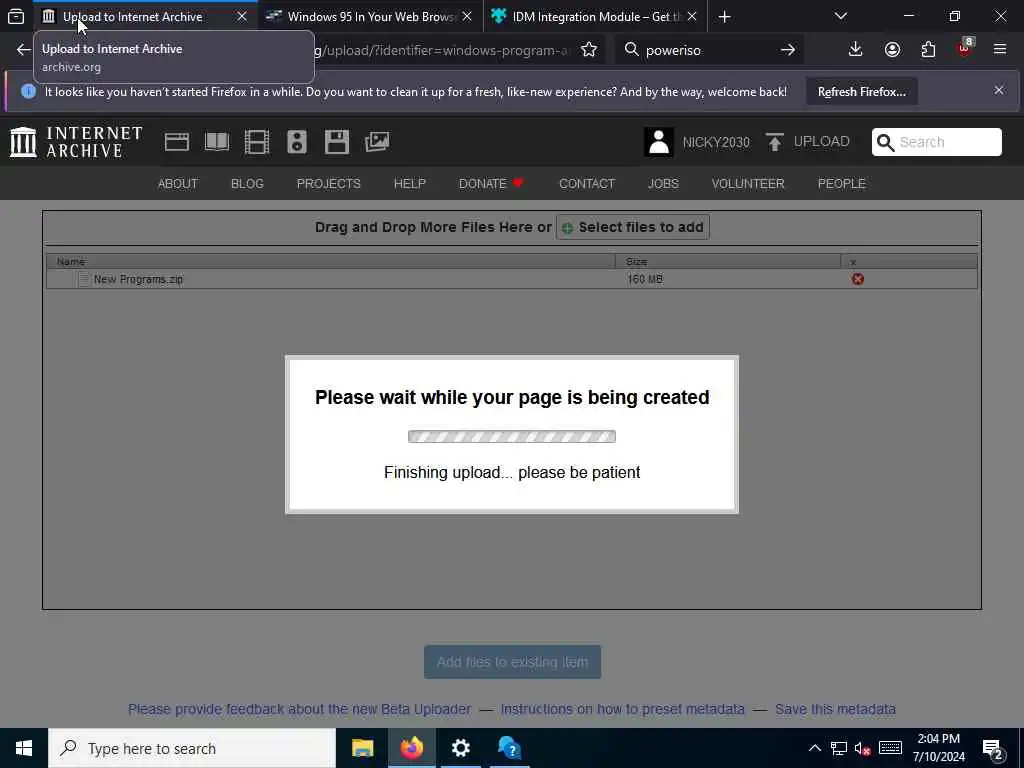Click the Save this metadata link
Screen dimensions: 1024x768
click(835, 709)
